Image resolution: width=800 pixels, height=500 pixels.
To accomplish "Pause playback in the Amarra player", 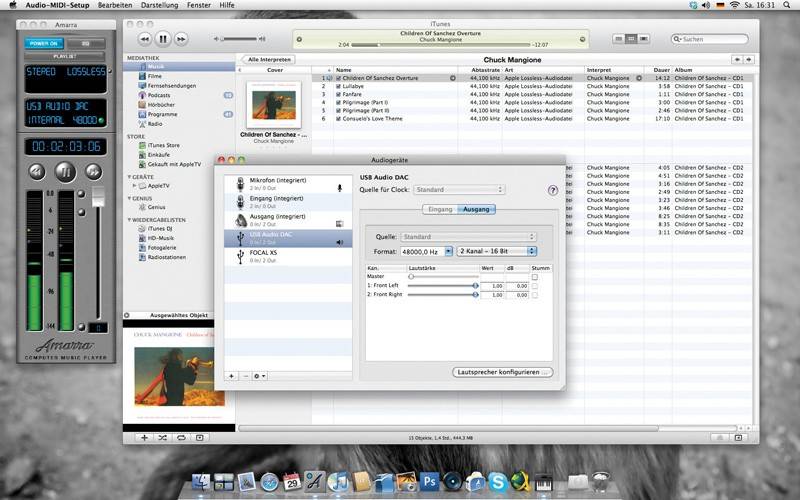I will (65, 172).
